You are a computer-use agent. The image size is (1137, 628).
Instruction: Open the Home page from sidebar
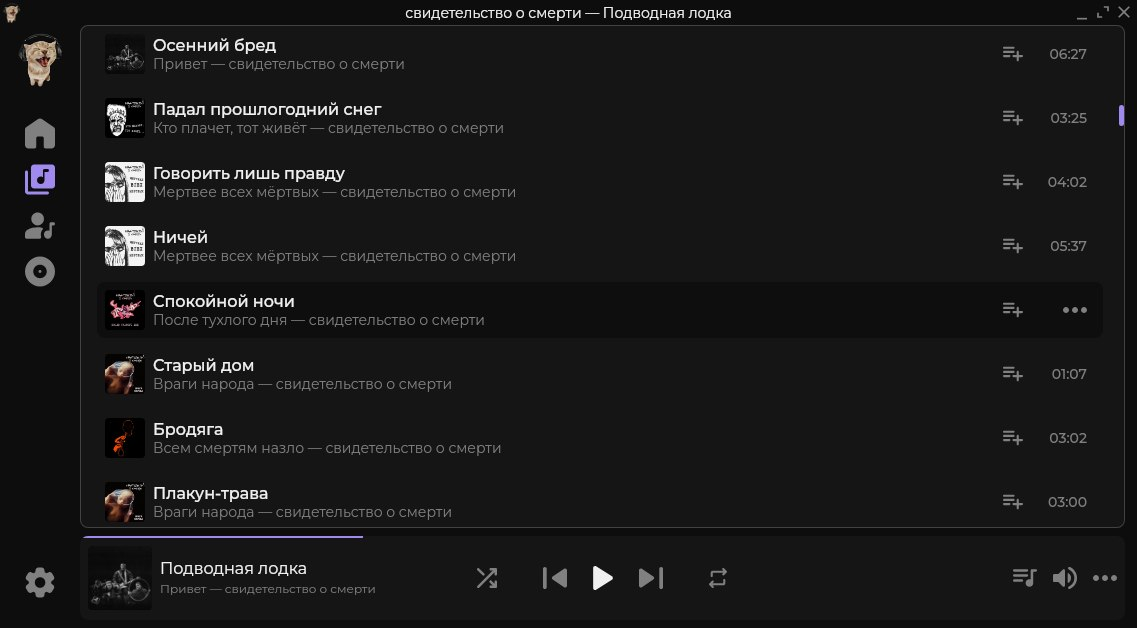[x=40, y=134]
